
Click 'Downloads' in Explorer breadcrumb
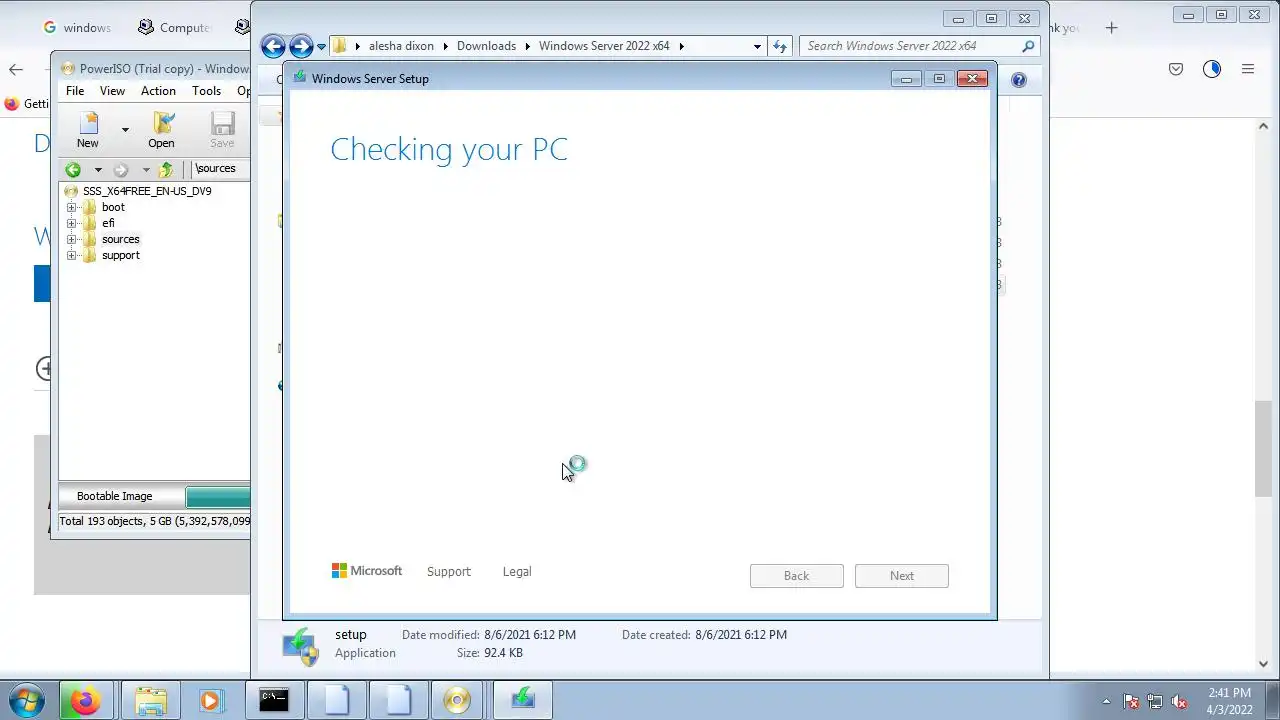click(486, 46)
